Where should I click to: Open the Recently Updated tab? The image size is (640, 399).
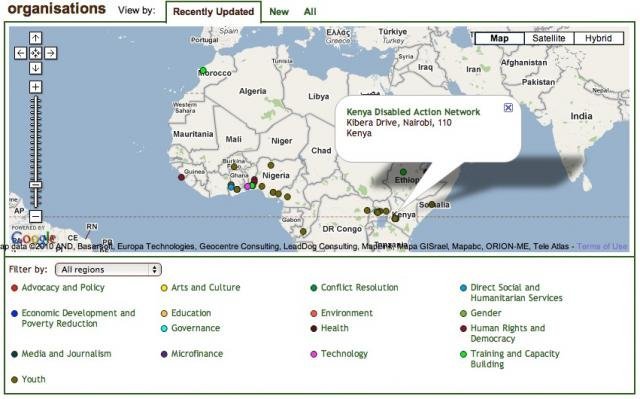pyautogui.click(x=213, y=11)
